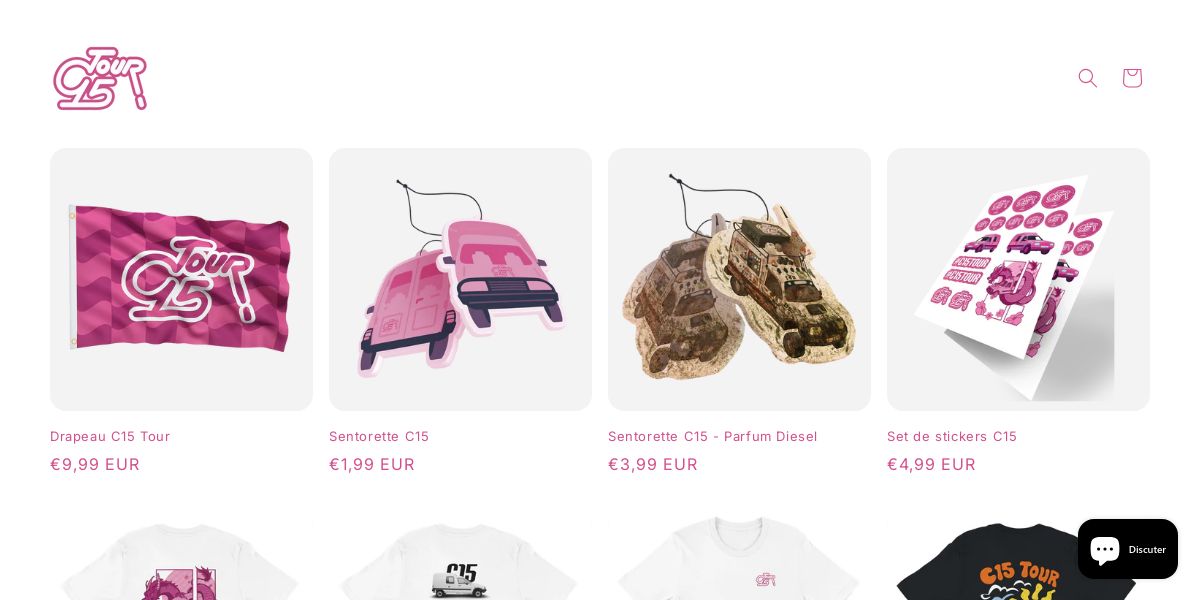This screenshot has width=1200, height=600.
Task: Select the diesel air freshener image
Action: [739, 279]
